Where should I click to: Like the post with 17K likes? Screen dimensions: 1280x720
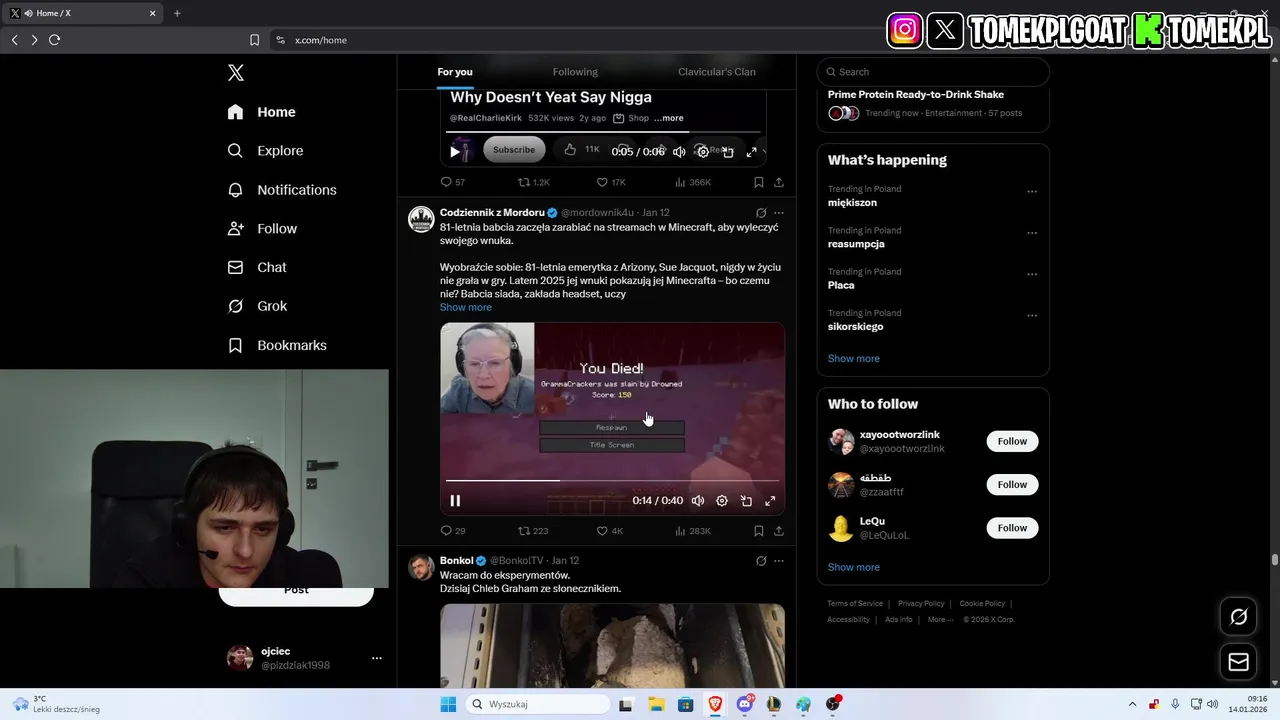tap(611, 182)
